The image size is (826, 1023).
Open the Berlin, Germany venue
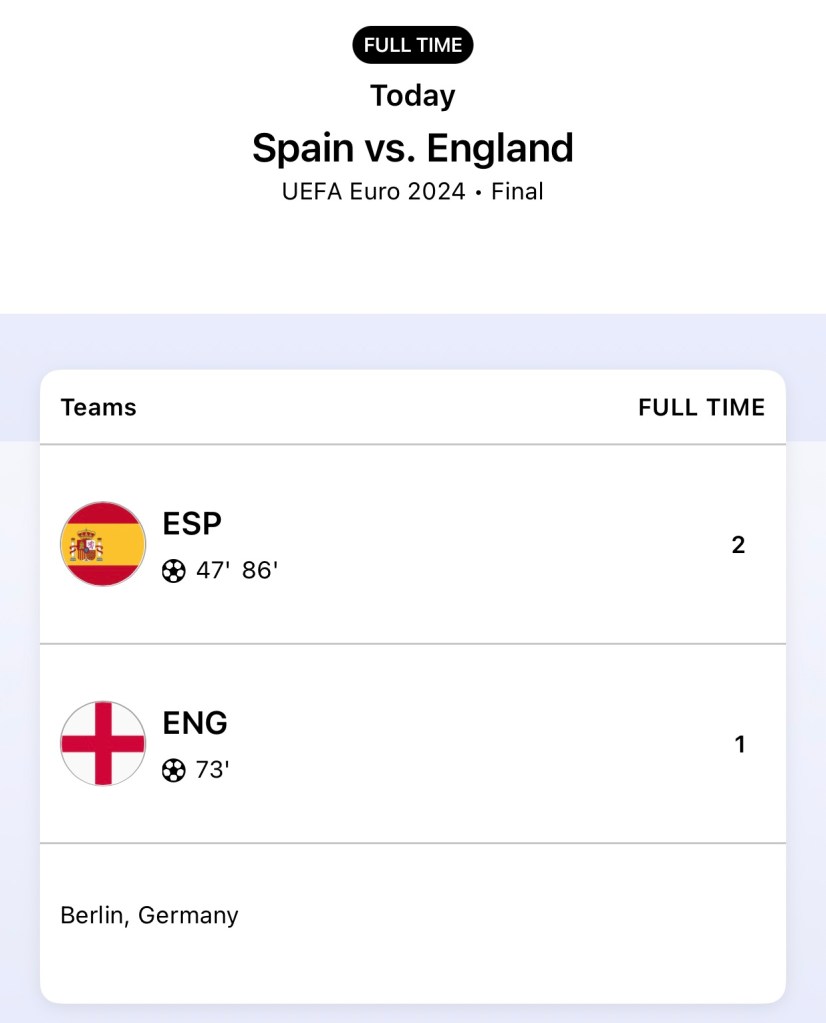pos(149,915)
